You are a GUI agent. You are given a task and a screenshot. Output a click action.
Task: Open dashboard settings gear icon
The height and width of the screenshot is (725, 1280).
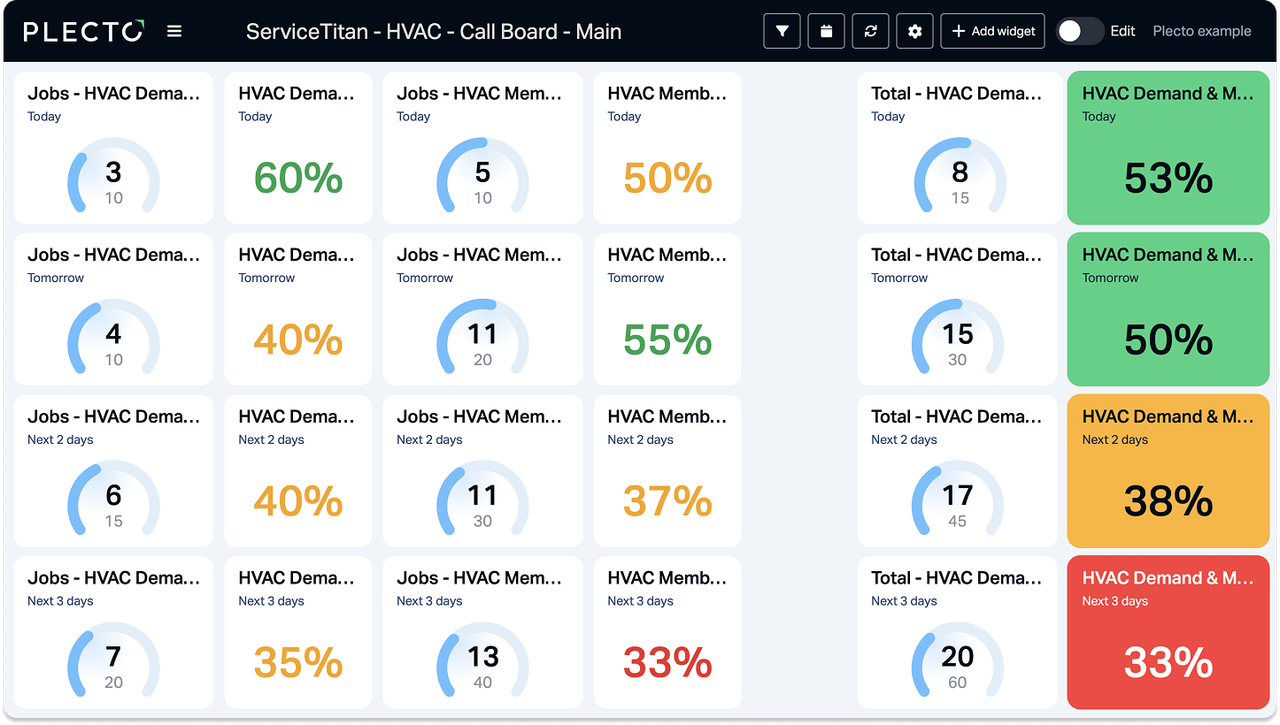coord(914,31)
